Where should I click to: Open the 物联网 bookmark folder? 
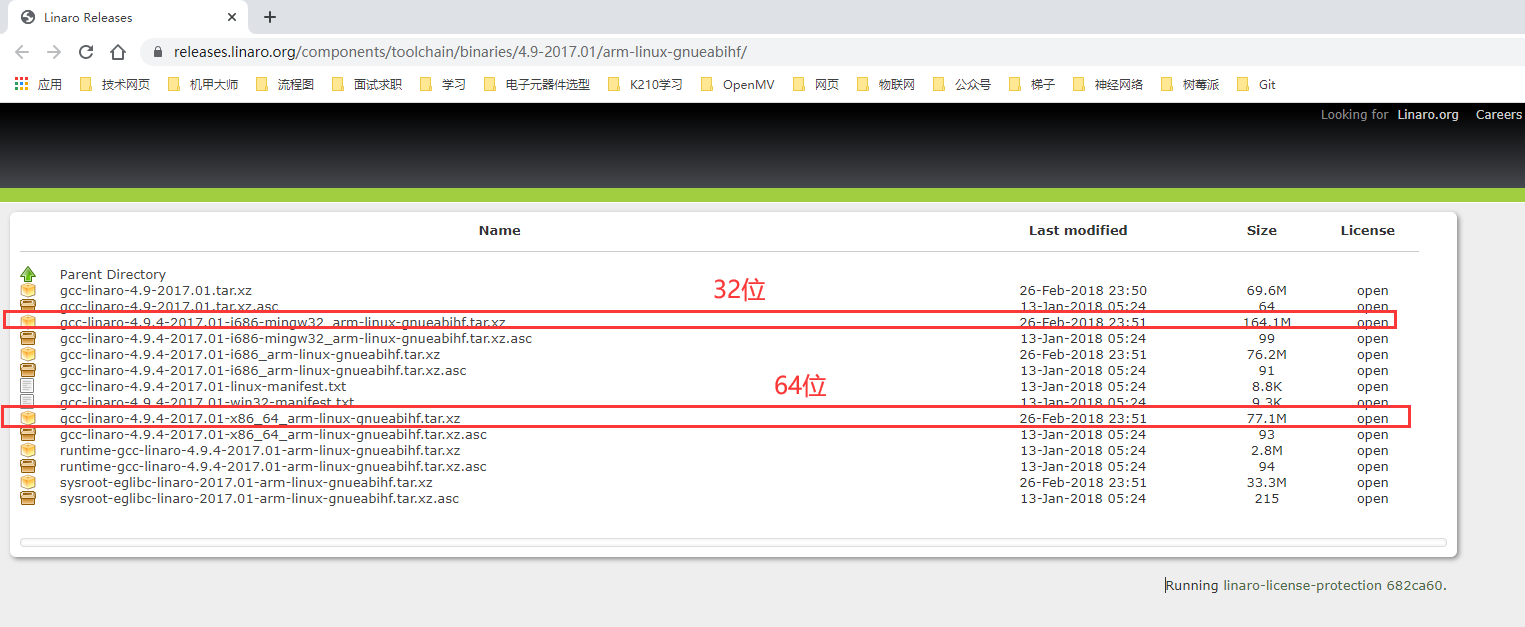point(885,84)
